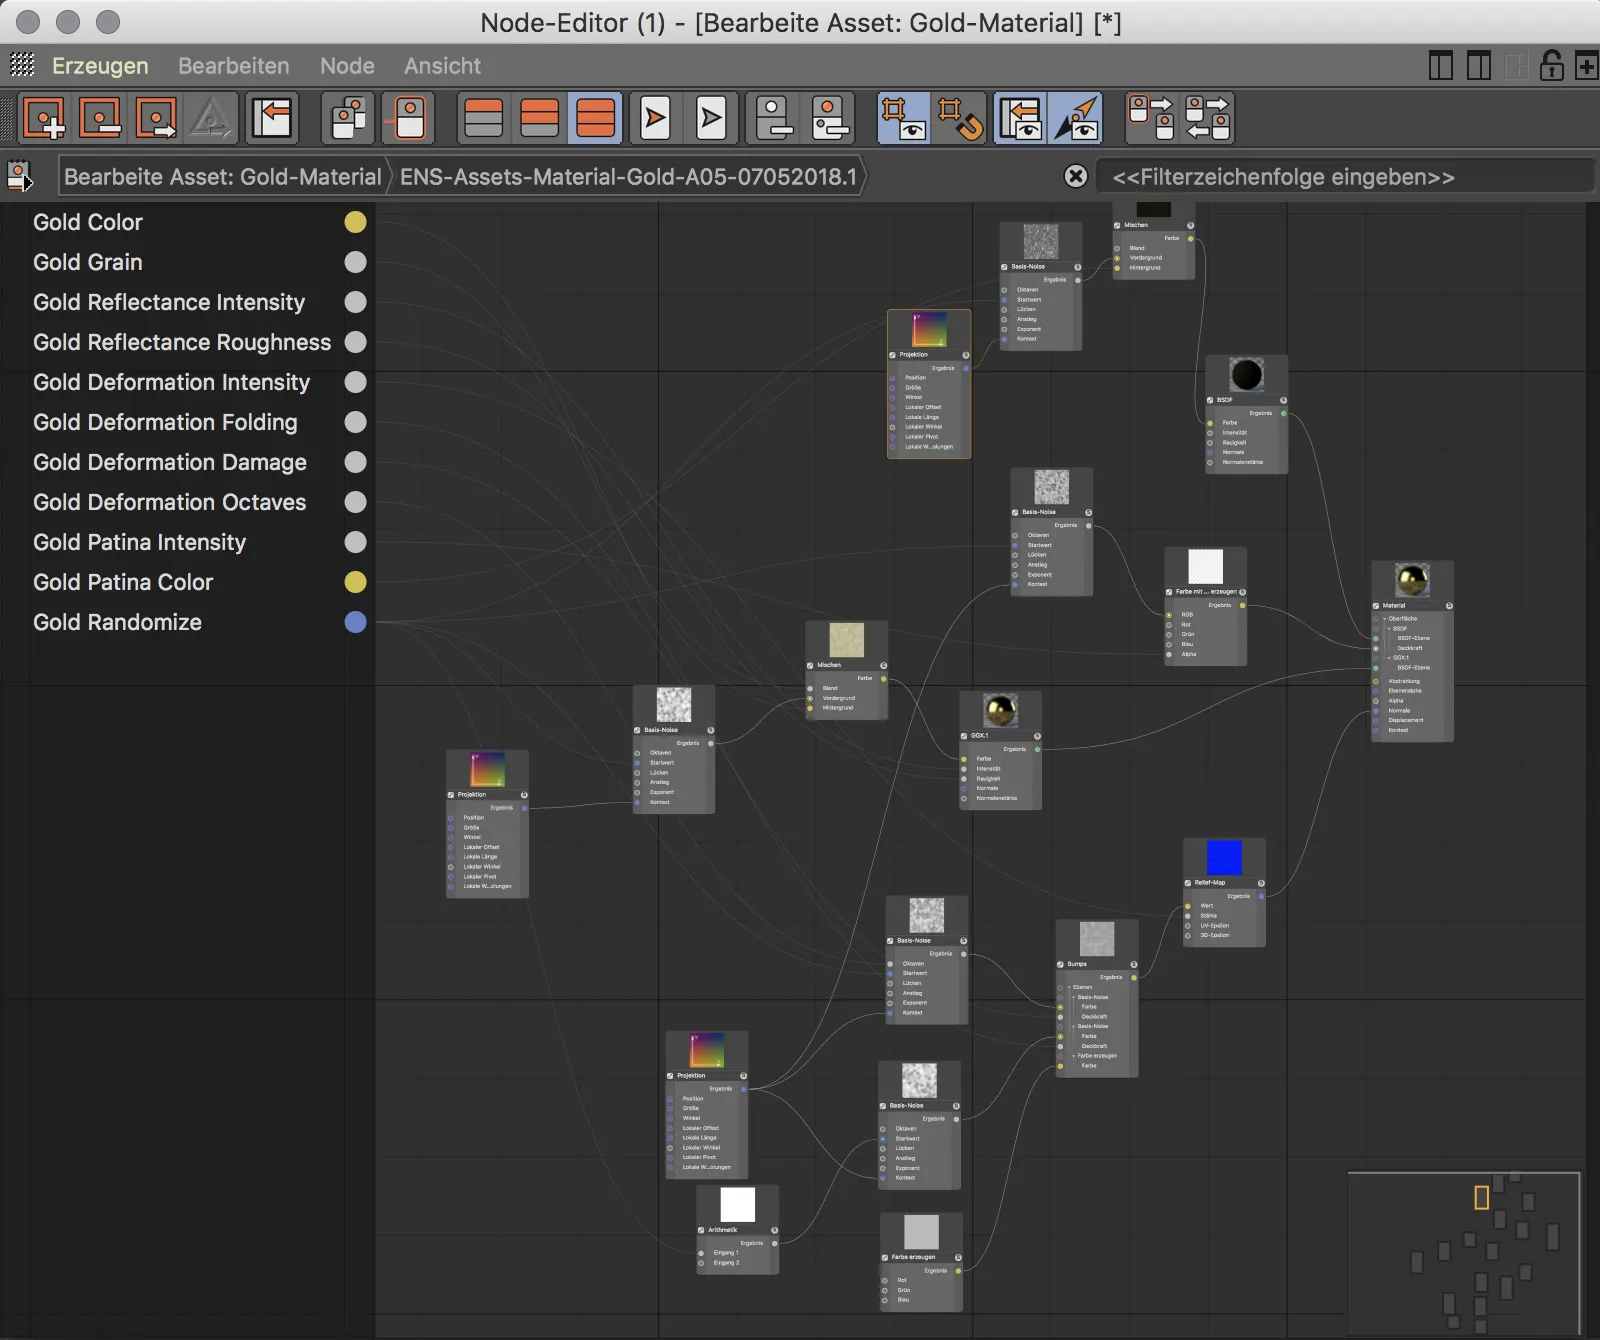Toggle the S solo button on GGX.1 node
Screen dimensions: 1600x1340
[x=1037, y=736]
